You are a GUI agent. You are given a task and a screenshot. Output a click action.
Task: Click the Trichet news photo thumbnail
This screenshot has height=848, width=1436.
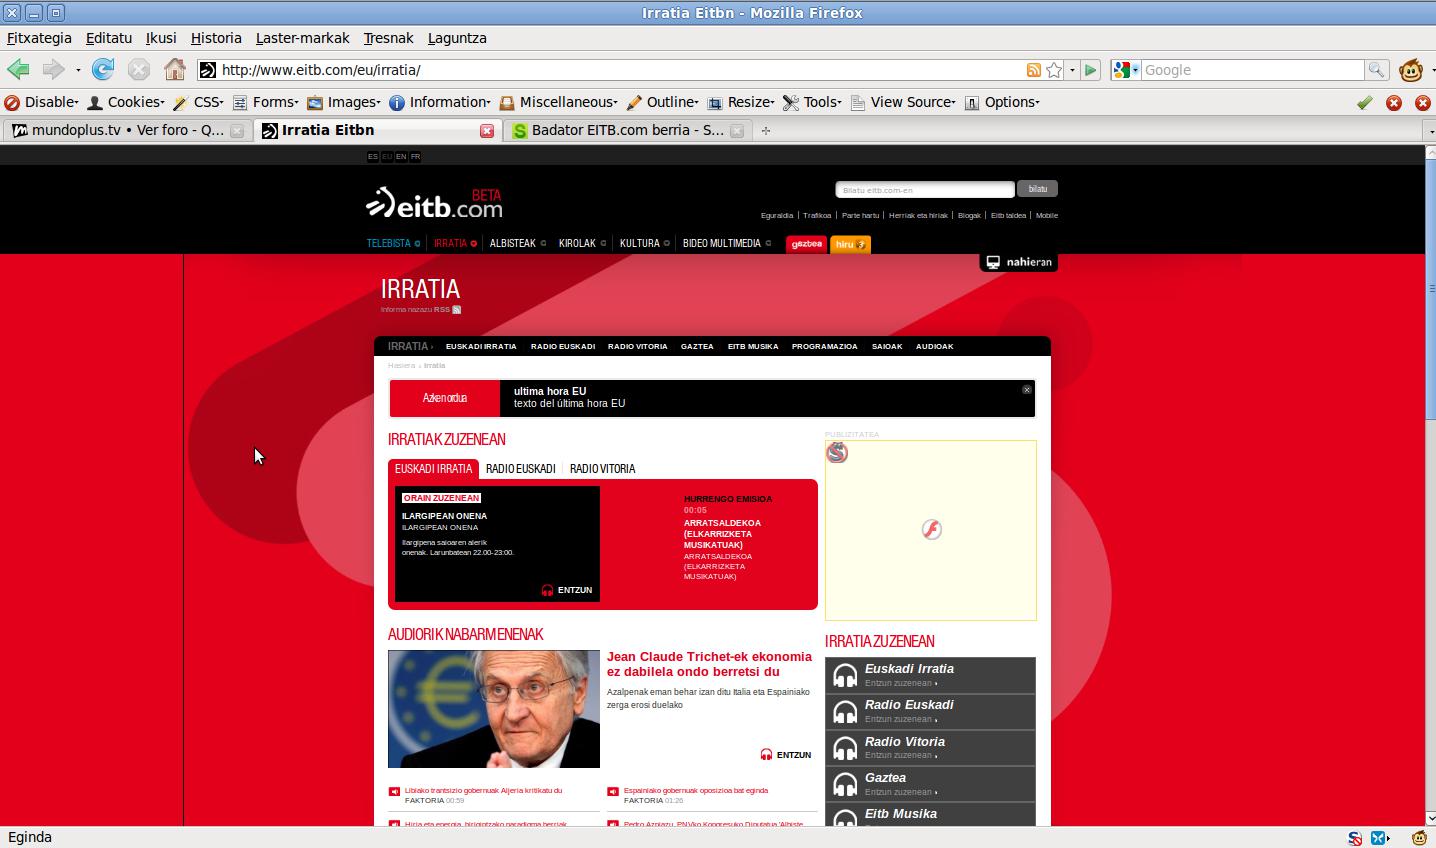point(494,709)
